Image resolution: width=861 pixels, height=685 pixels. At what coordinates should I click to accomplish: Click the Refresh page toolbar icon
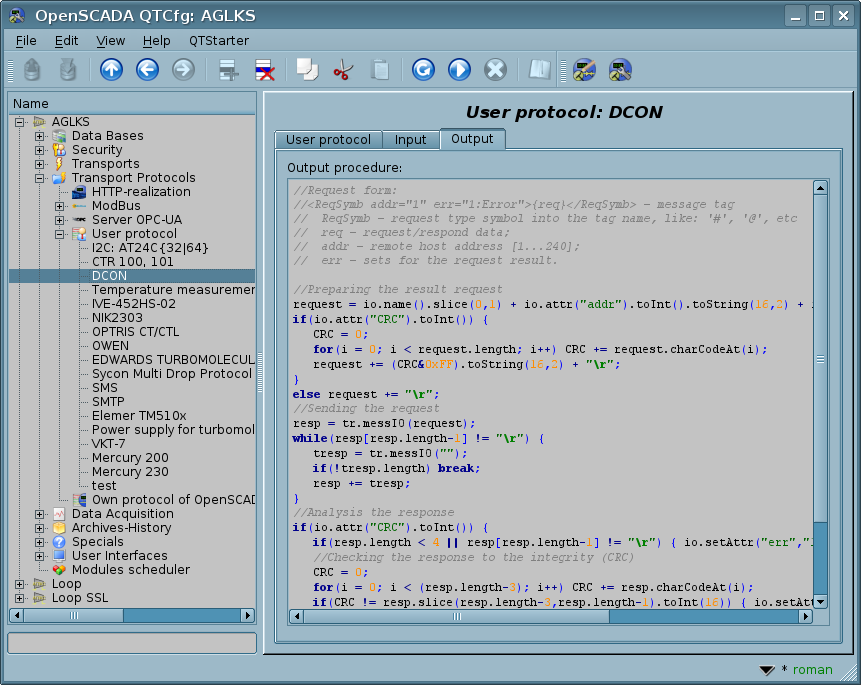(x=423, y=69)
